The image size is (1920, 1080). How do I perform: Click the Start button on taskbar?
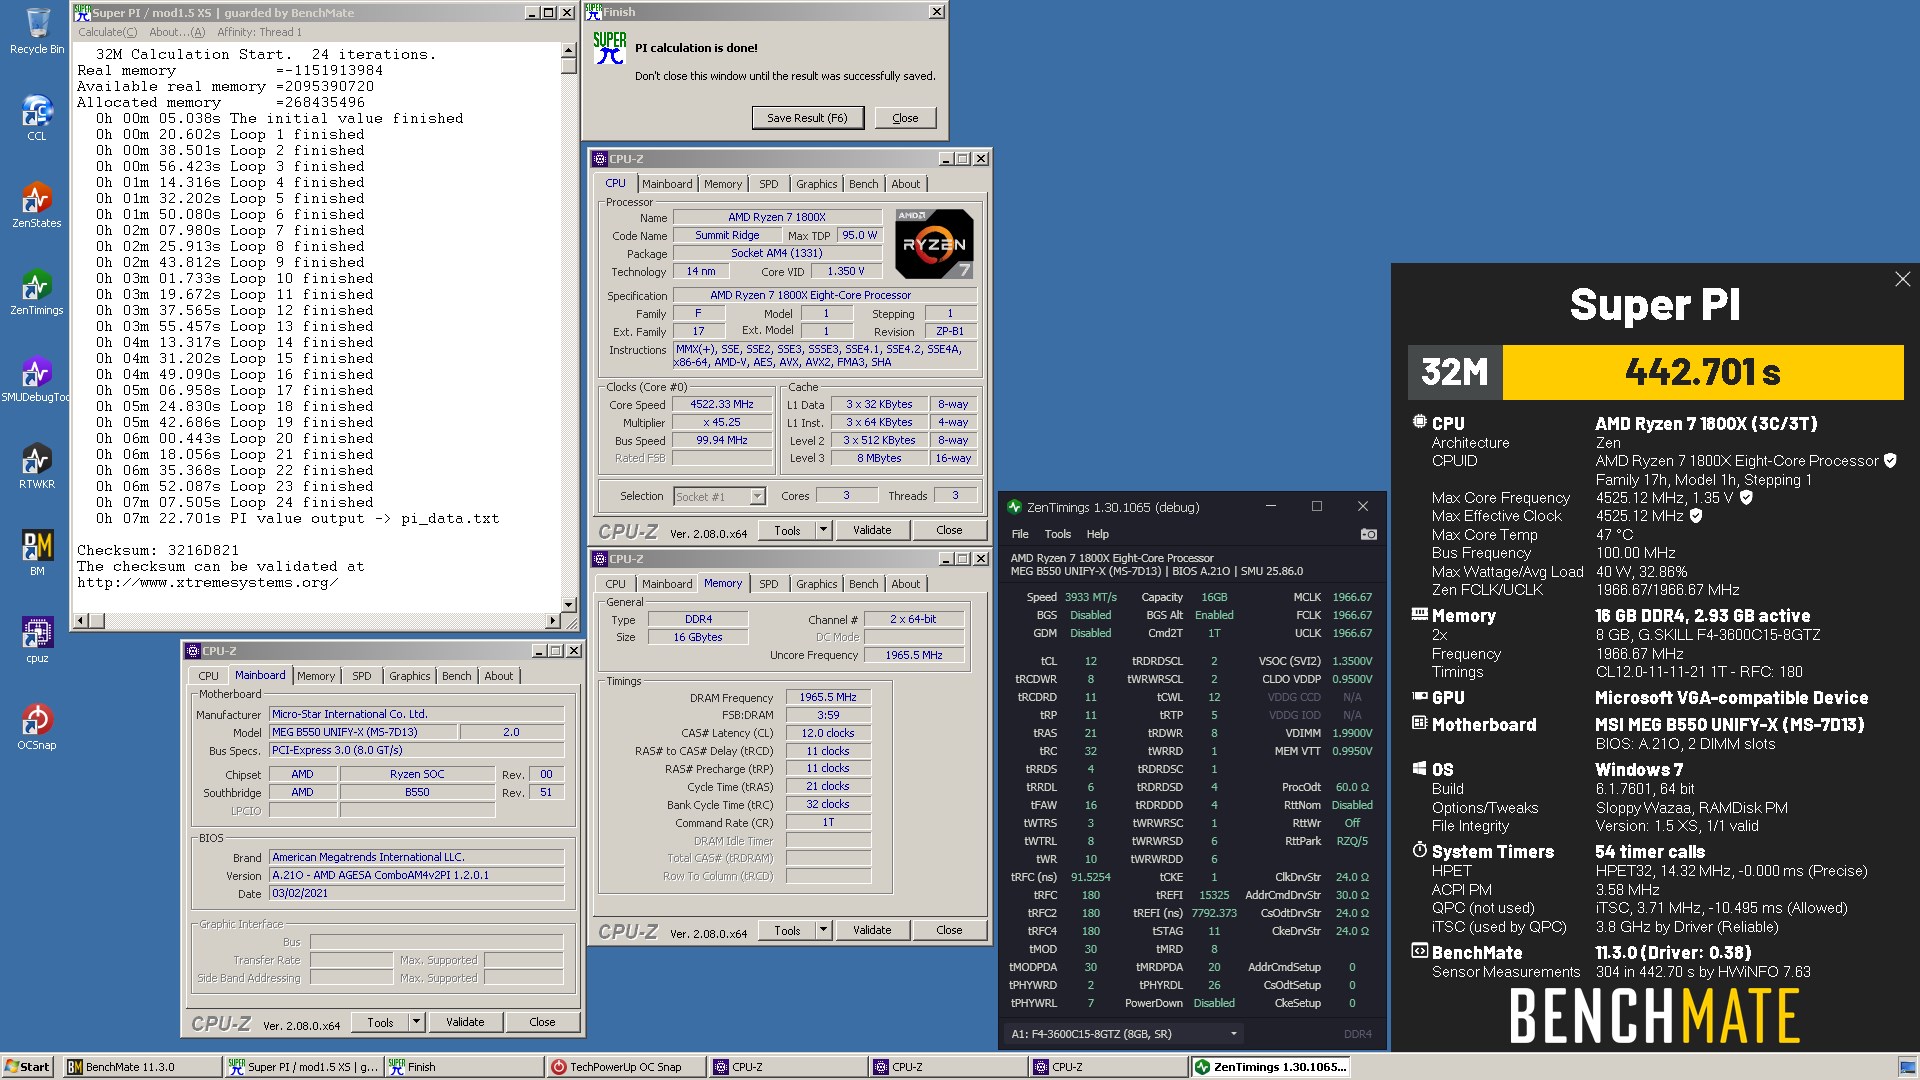[x=28, y=1067]
